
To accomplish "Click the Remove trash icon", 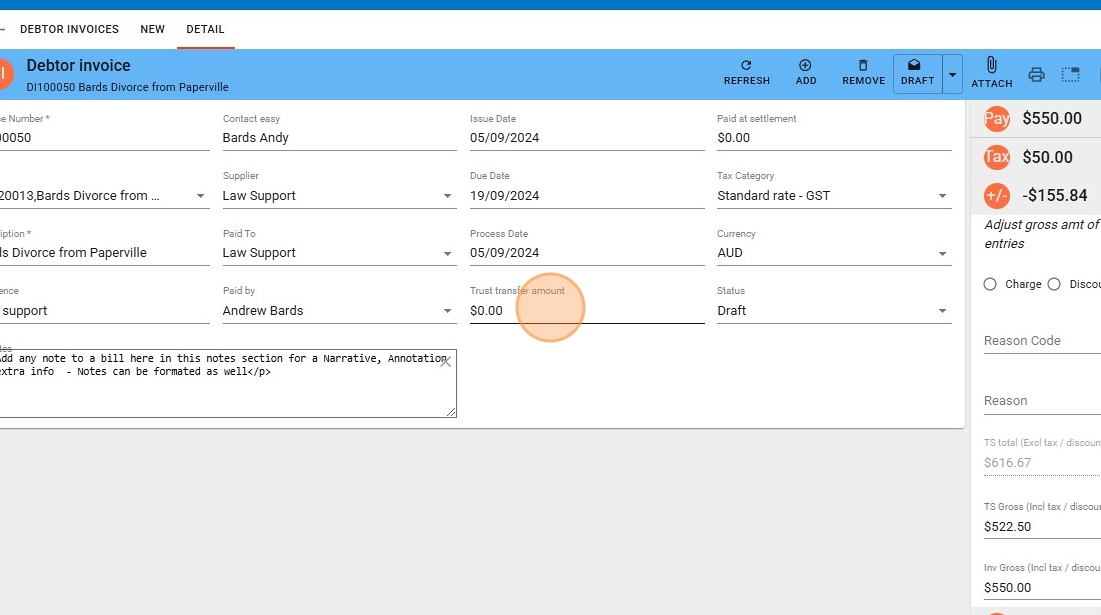I will (x=863, y=65).
